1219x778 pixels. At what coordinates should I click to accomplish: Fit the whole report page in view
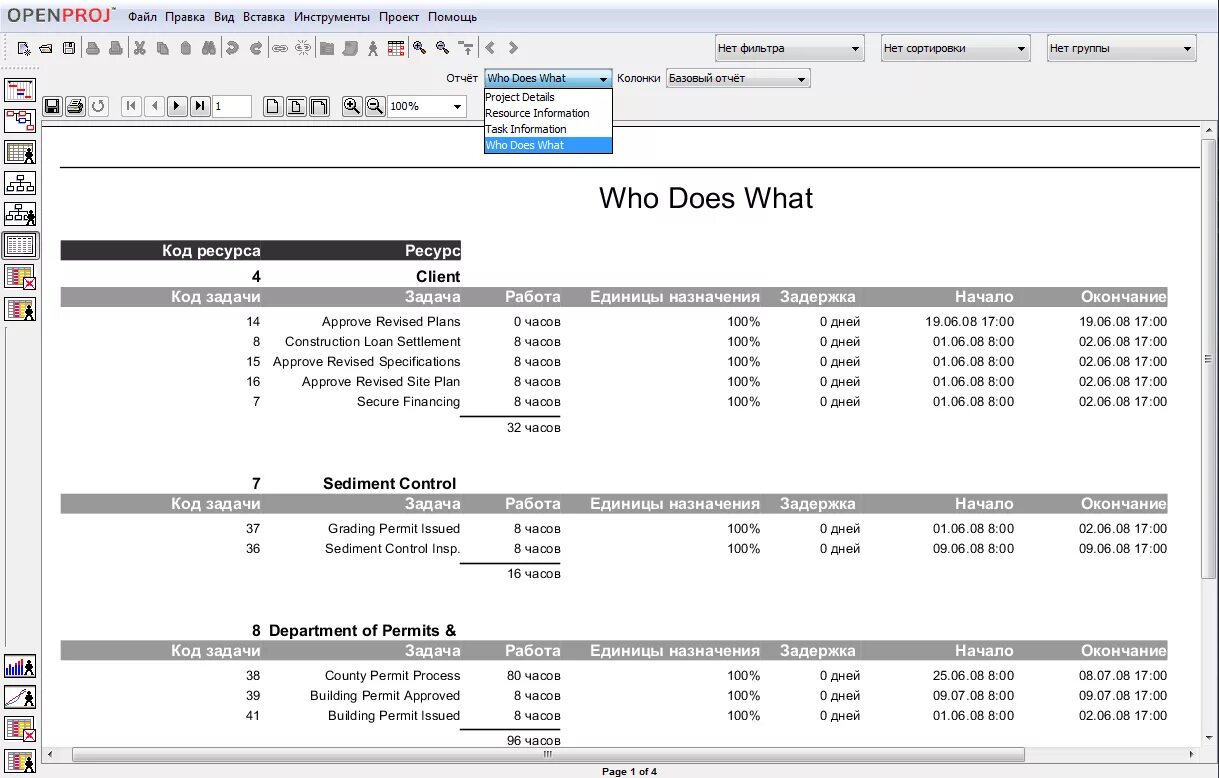pyautogui.click(x=296, y=106)
